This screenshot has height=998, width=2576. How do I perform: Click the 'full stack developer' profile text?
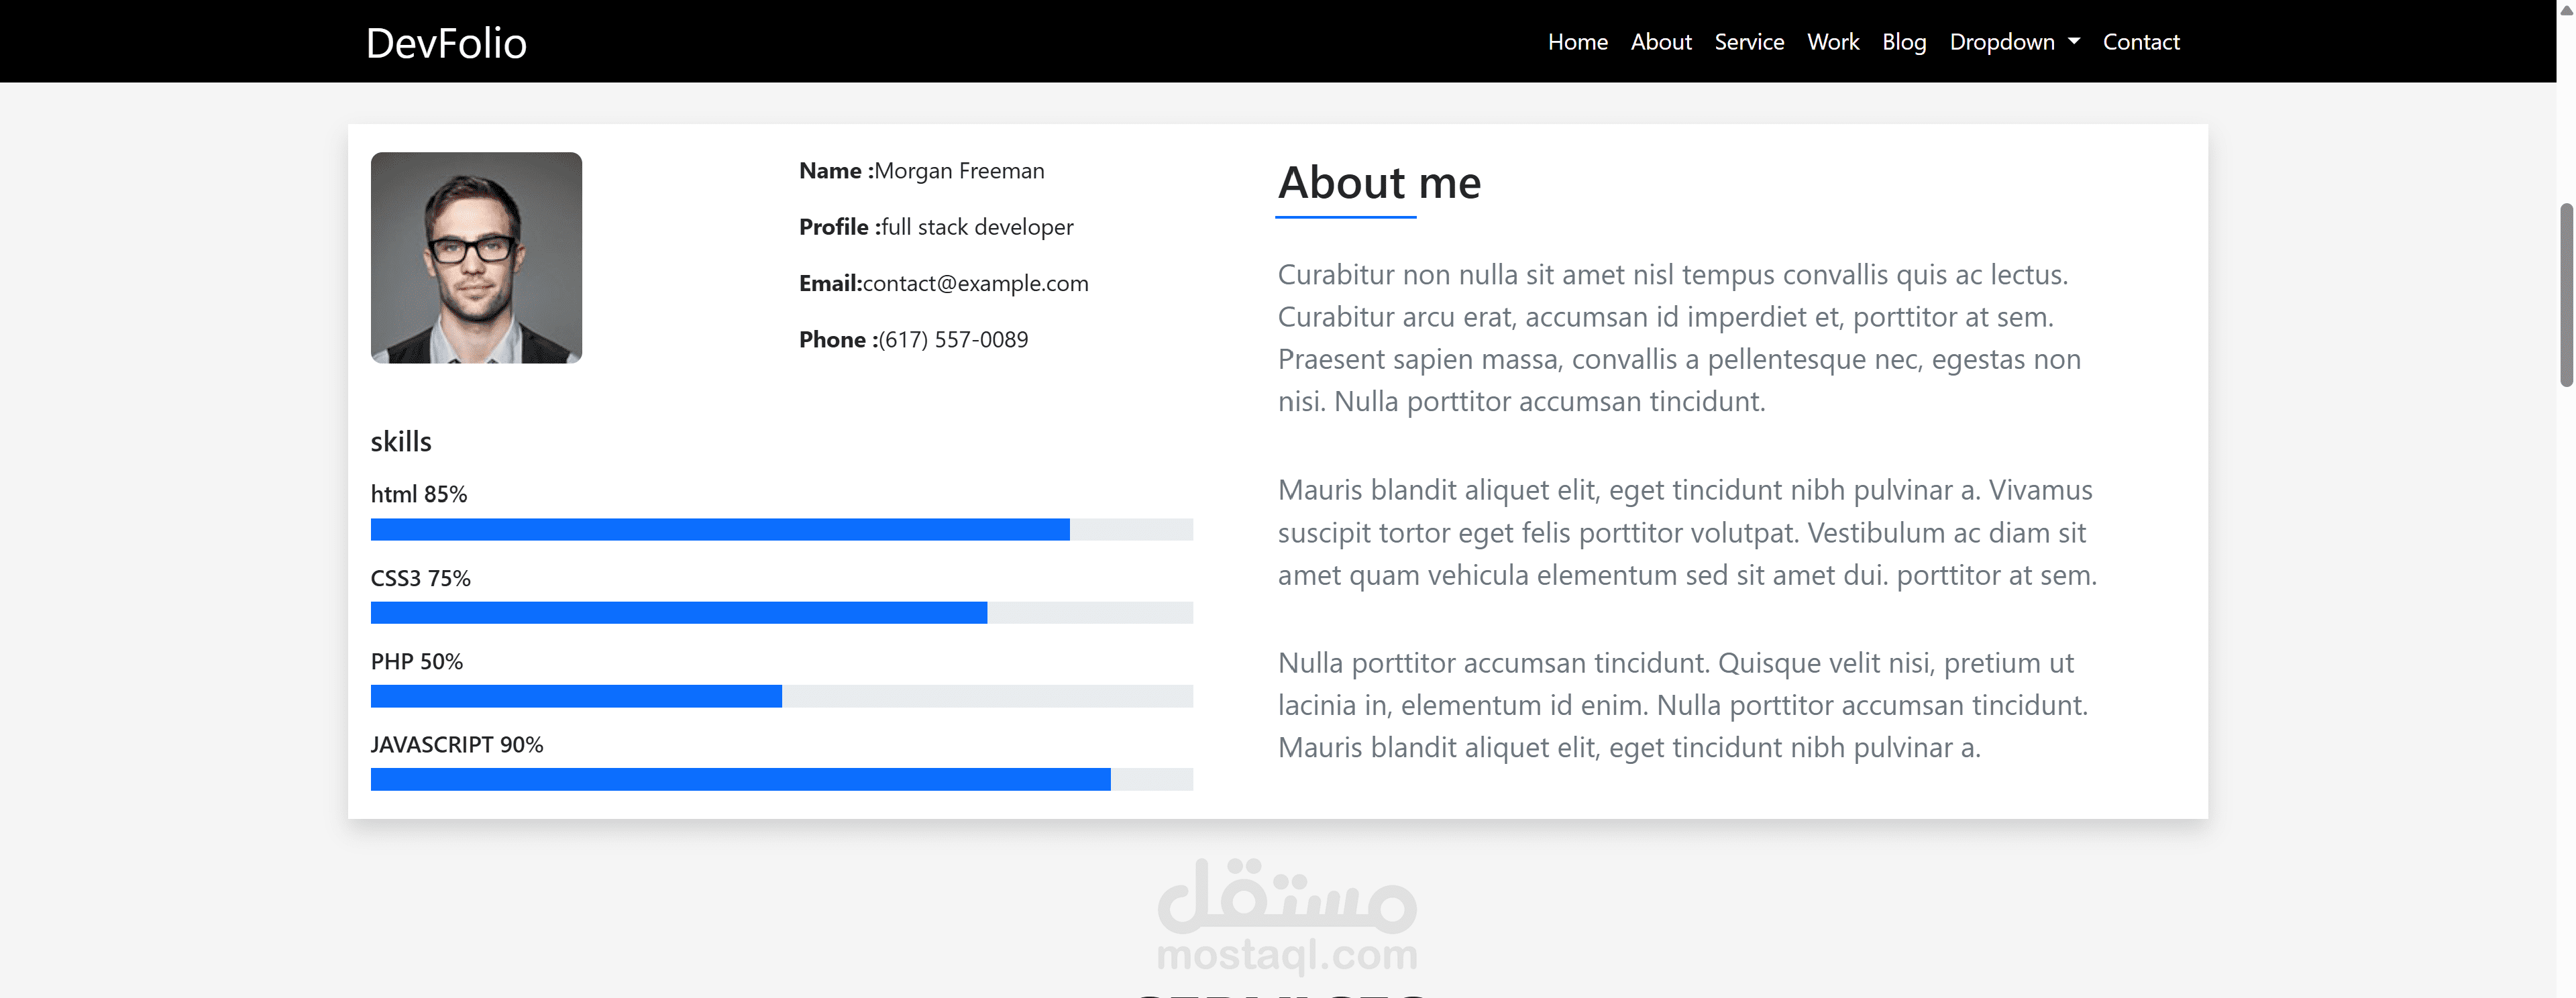tap(977, 227)
